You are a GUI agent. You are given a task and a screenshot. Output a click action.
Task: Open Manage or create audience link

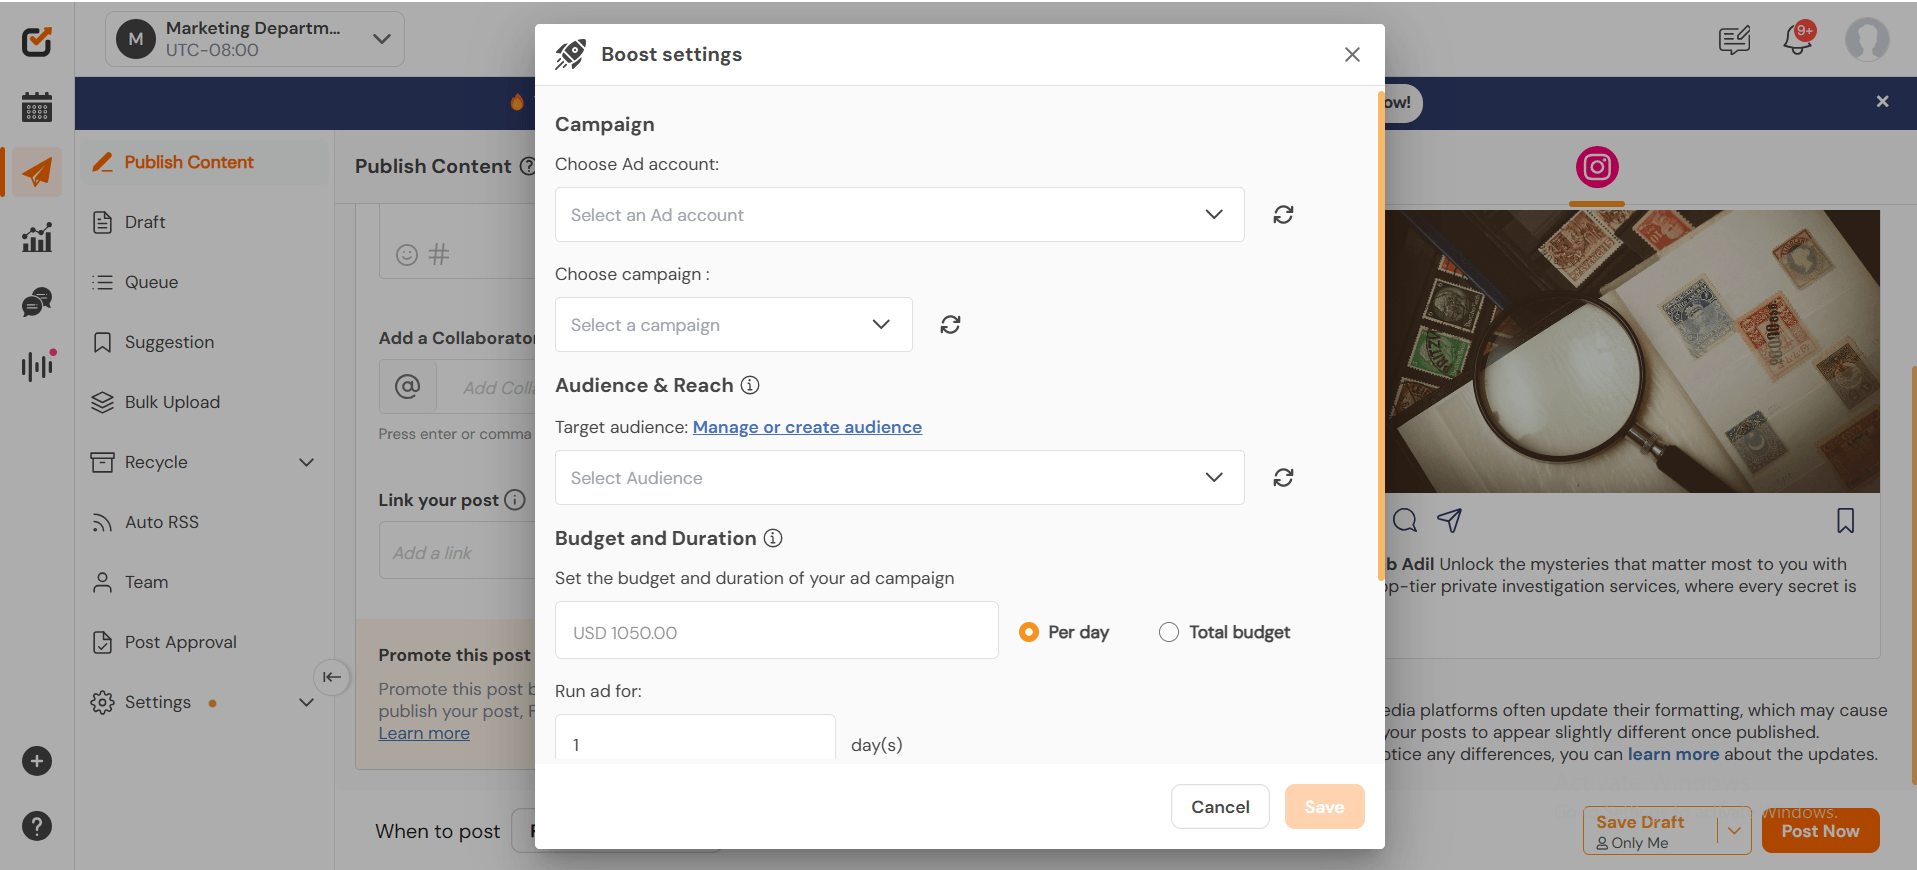click(807, 427)
